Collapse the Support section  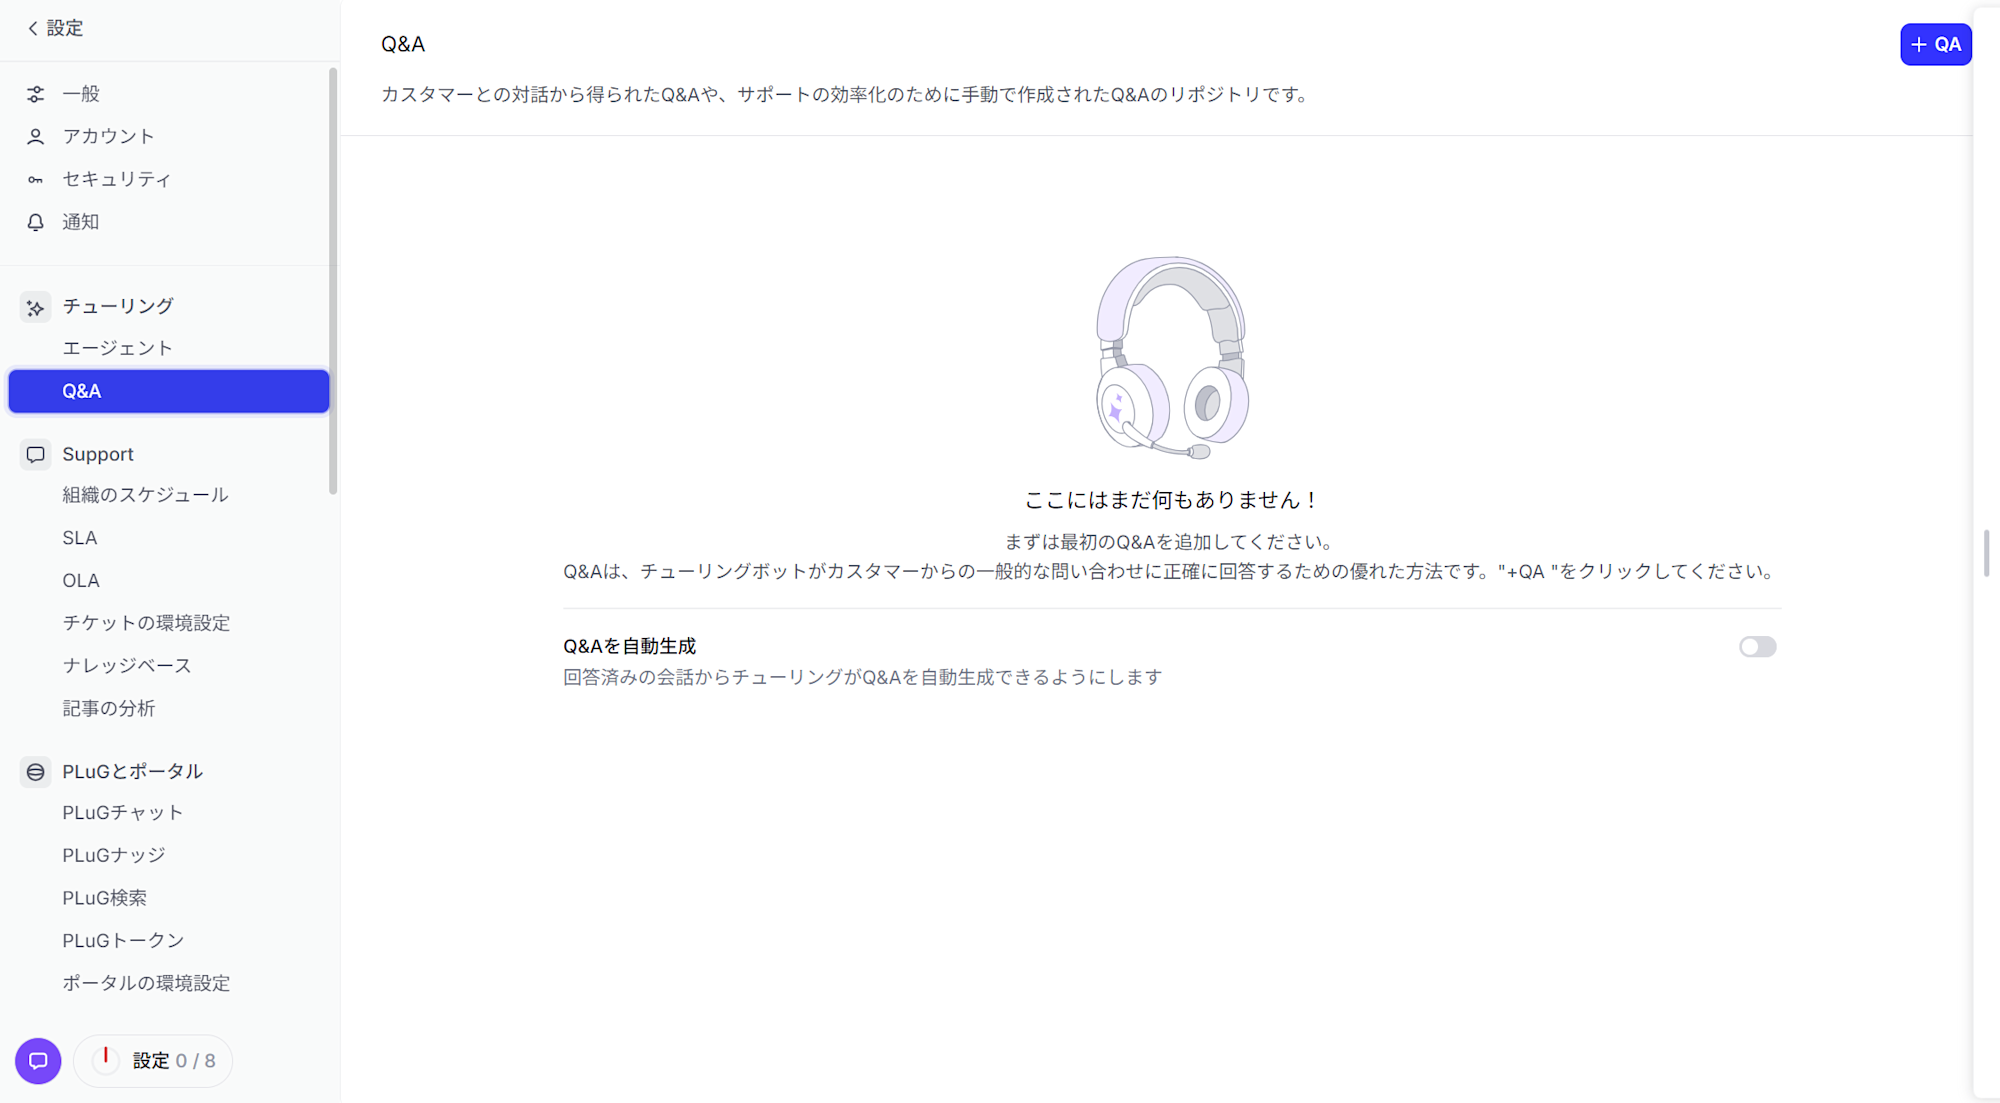point(97,453)
